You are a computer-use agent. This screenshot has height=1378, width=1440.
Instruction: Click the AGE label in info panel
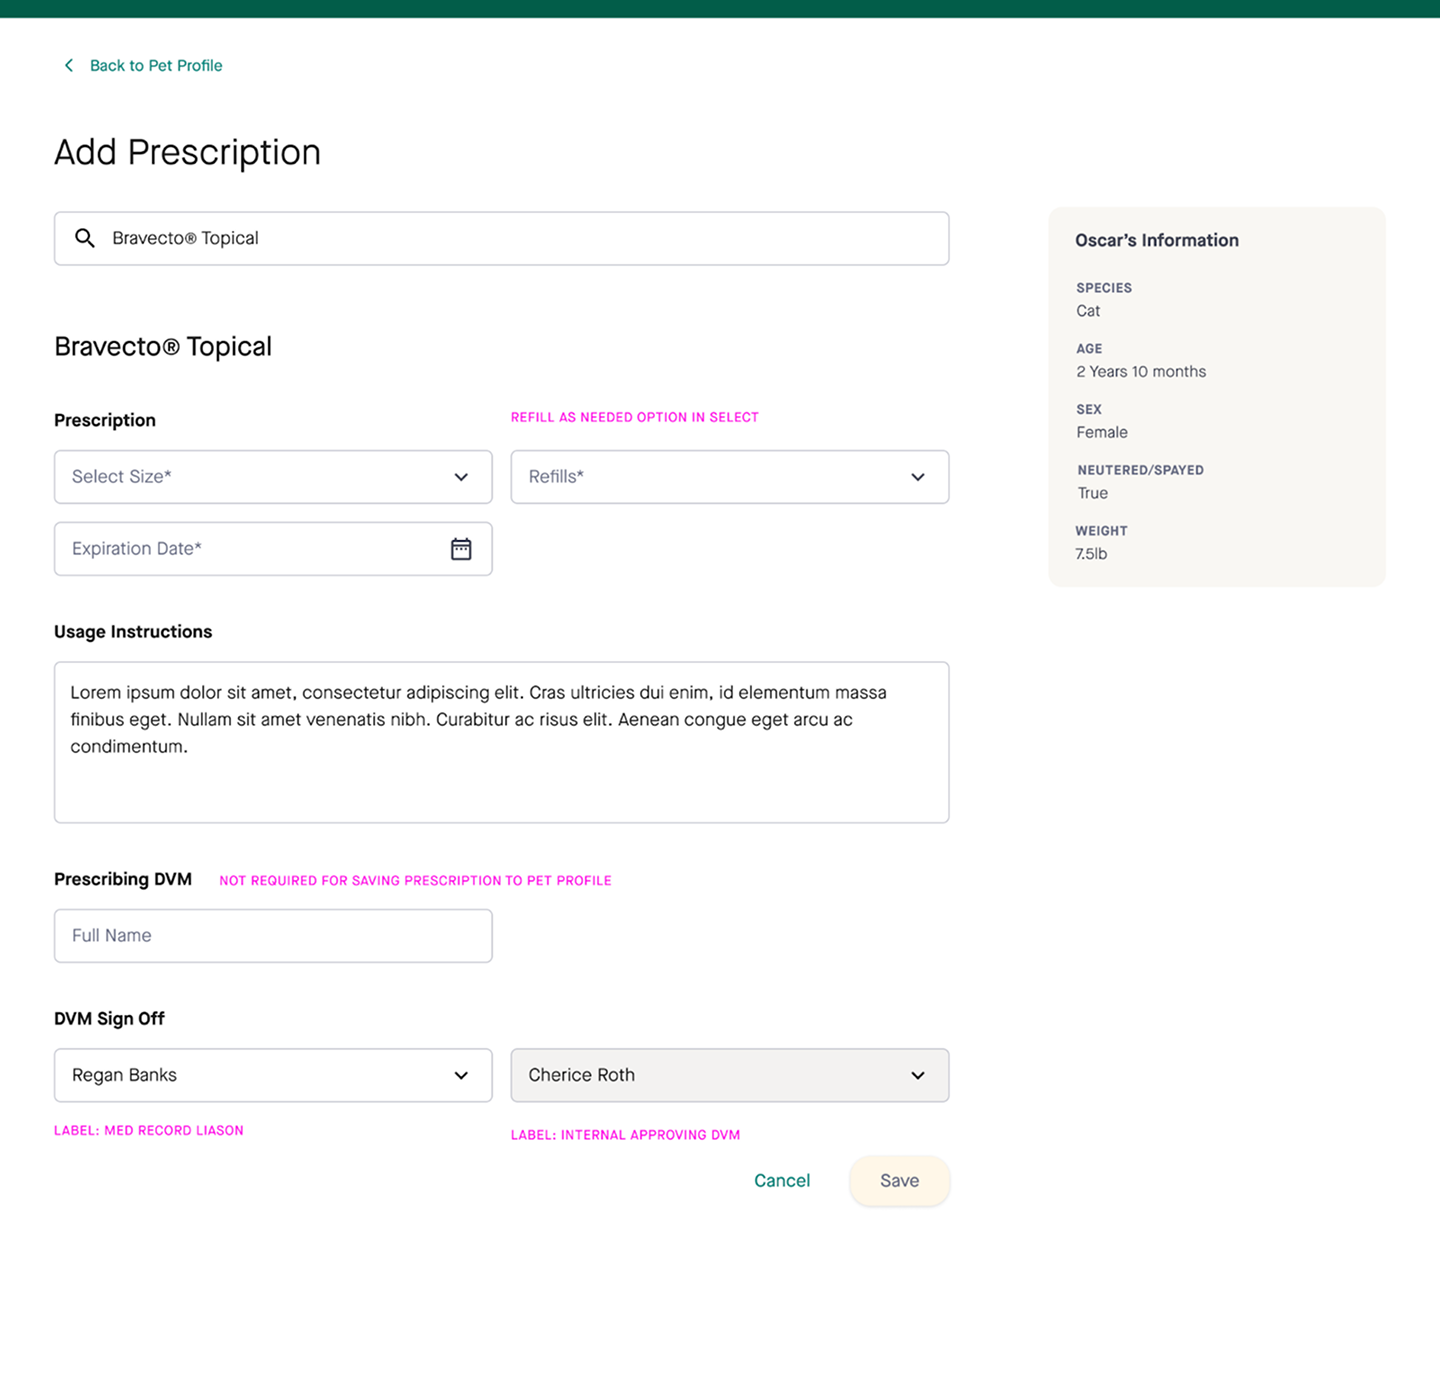click(1089, 349)
